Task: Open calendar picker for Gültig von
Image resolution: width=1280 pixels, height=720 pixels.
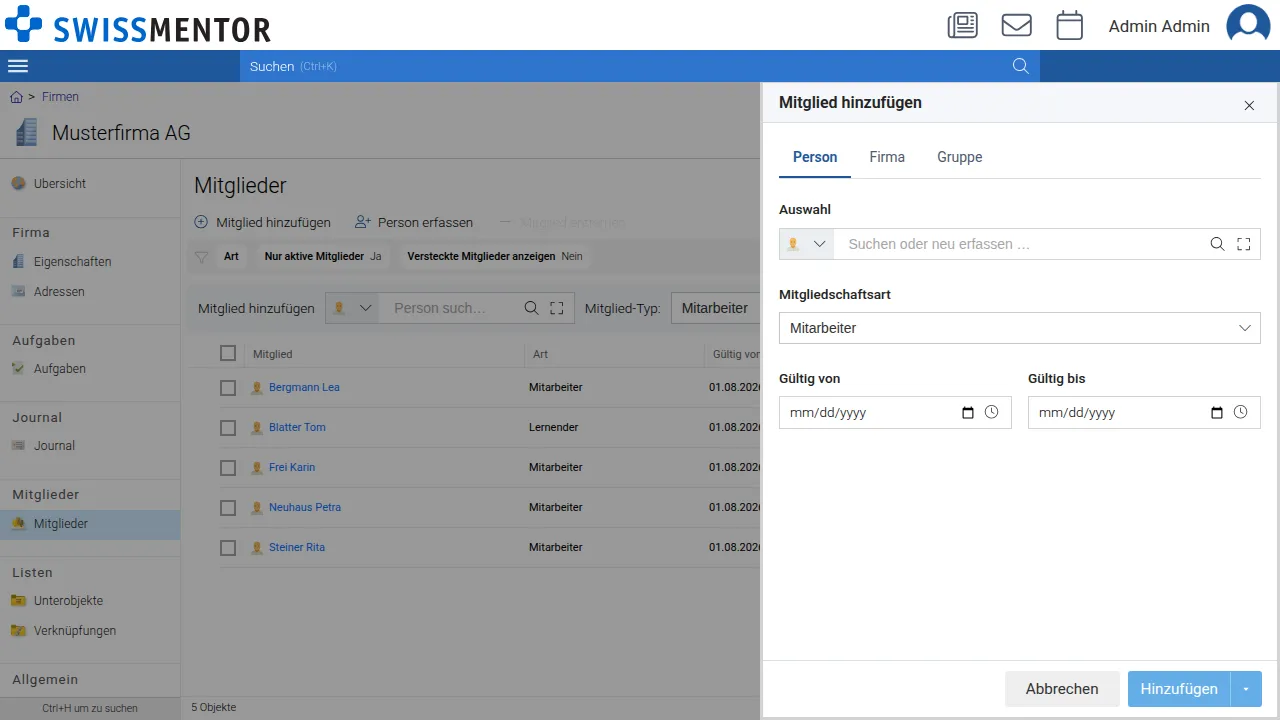Action: pos(967,412)
